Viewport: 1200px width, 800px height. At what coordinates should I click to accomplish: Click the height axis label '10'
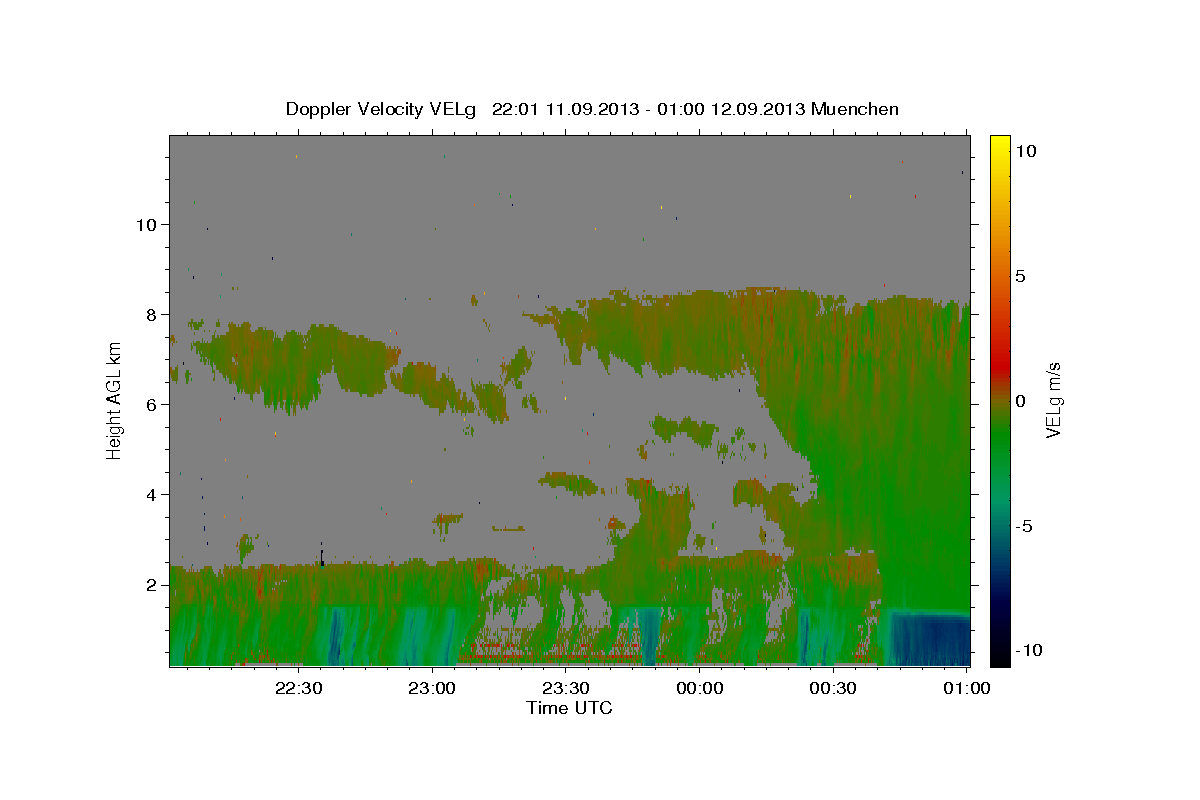[147, 224]
